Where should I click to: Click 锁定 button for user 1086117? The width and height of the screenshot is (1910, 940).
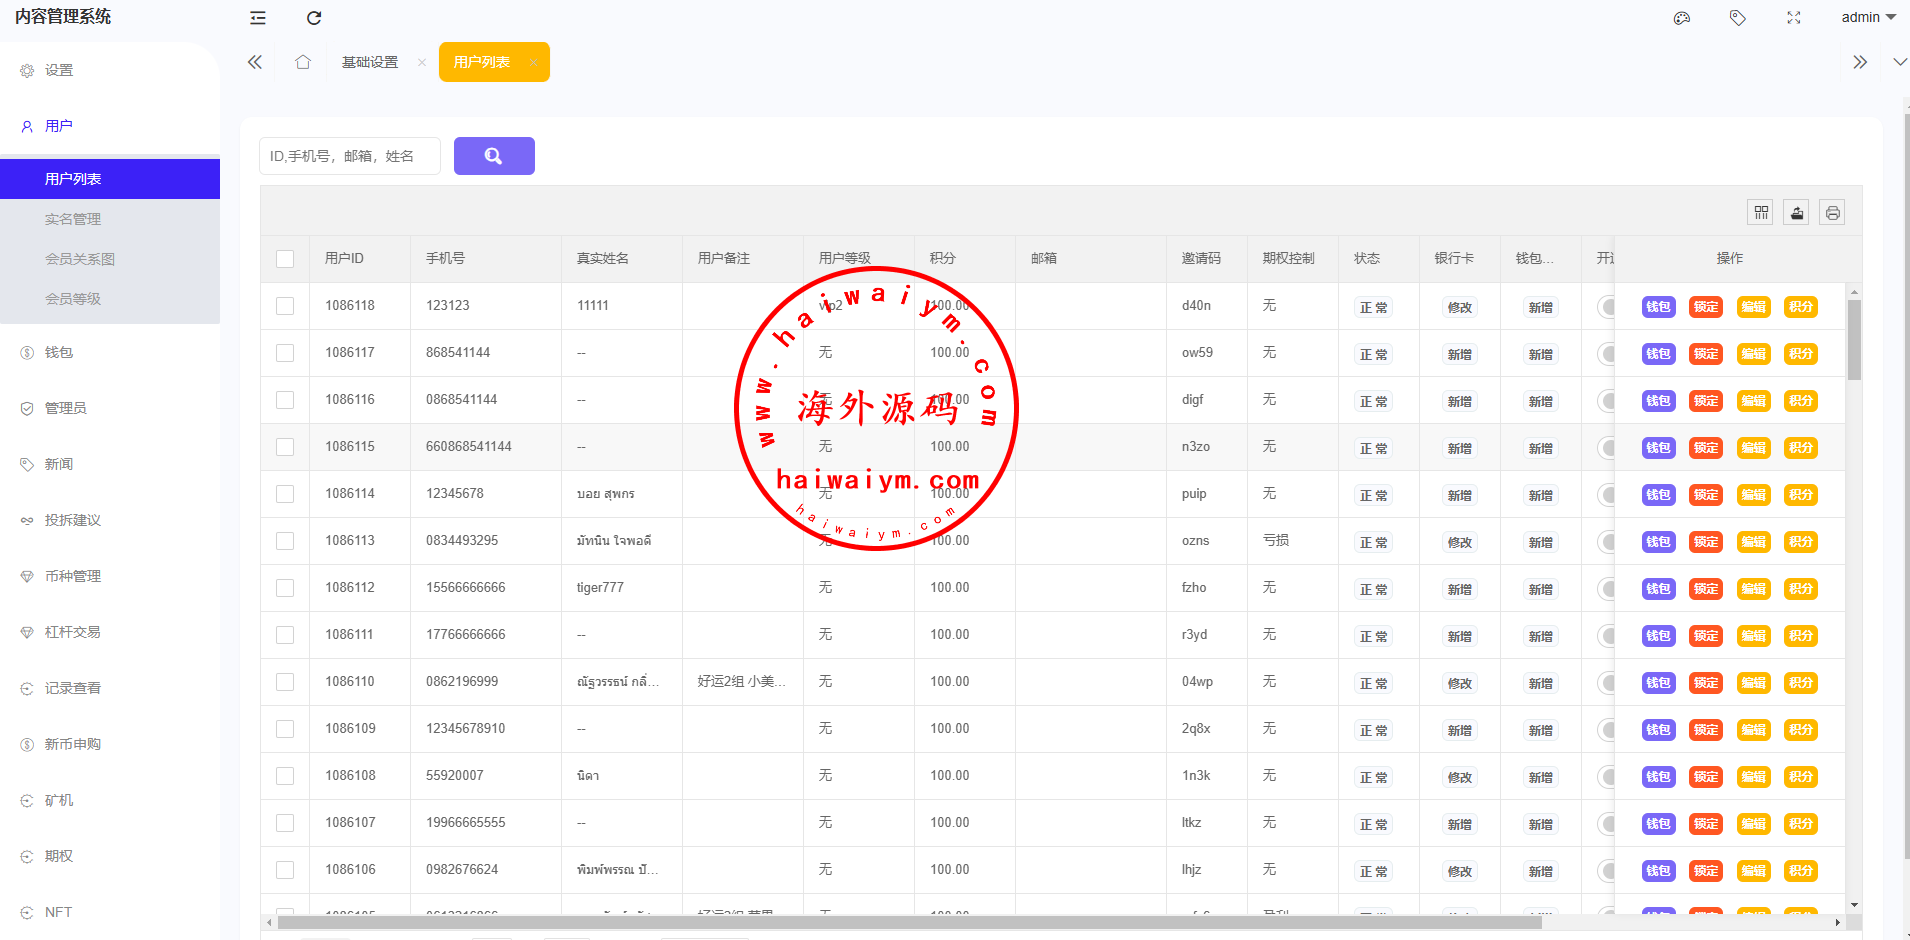click(1706, 354)
